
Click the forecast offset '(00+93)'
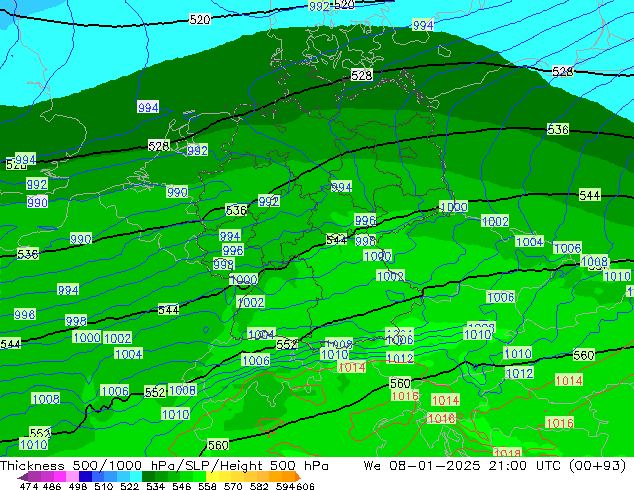597,466
